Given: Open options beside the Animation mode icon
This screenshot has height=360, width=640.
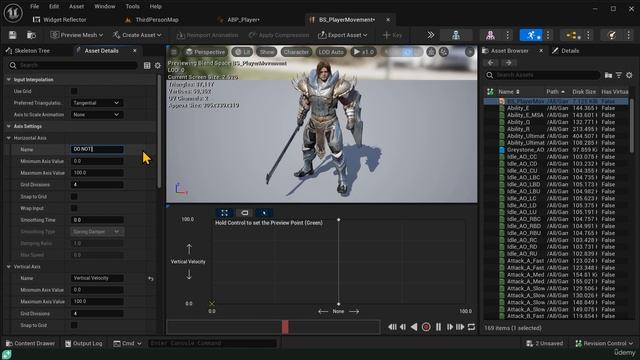Looking at the screenshot, I should click(x=548, y=35).
